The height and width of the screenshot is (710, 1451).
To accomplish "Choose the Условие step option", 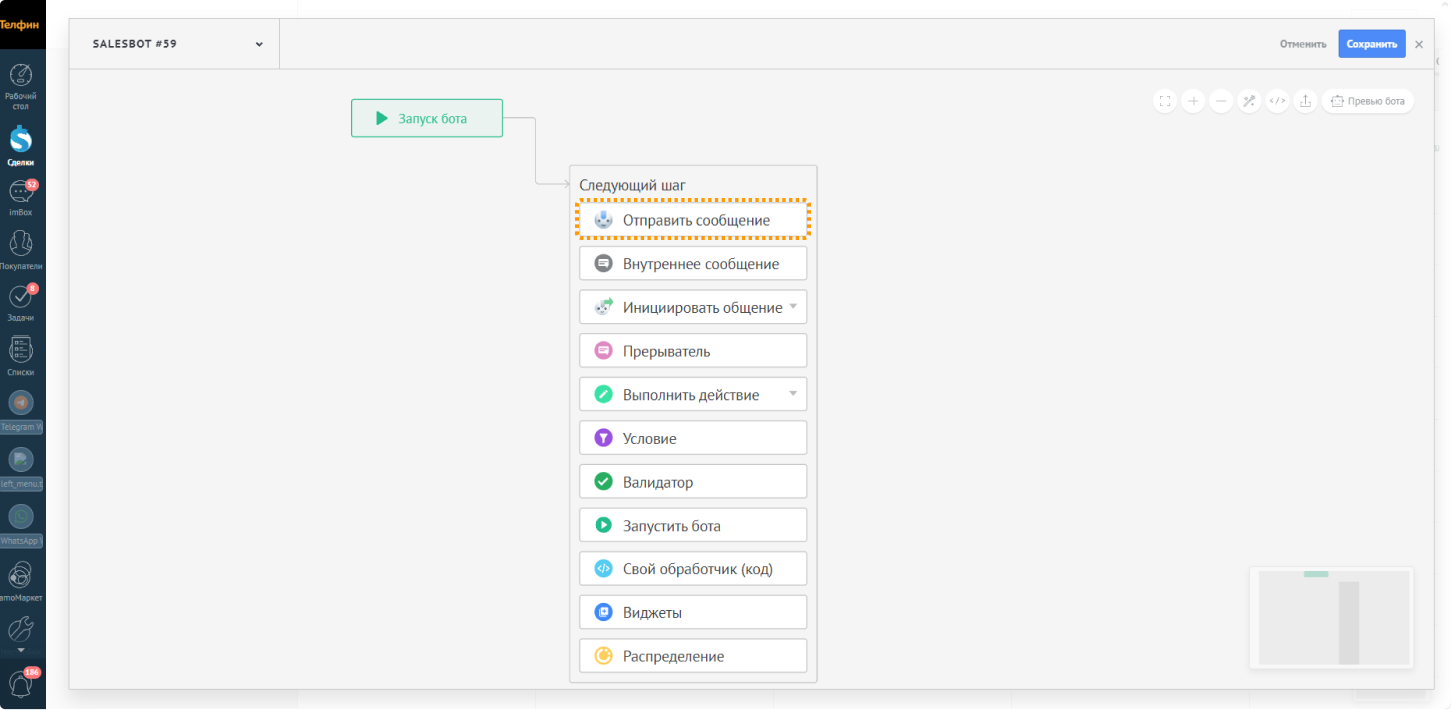I will tap(693, 438).
